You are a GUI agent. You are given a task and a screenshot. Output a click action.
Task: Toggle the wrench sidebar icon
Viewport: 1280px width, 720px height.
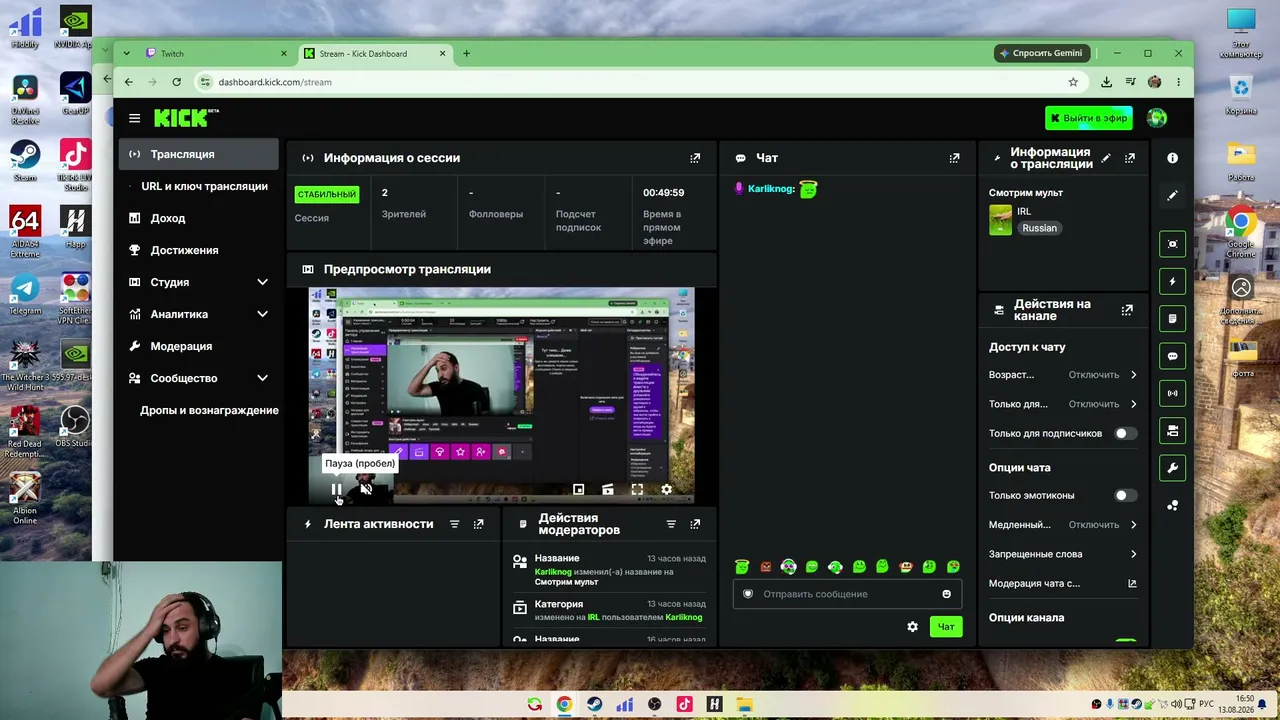(1172, 468)
